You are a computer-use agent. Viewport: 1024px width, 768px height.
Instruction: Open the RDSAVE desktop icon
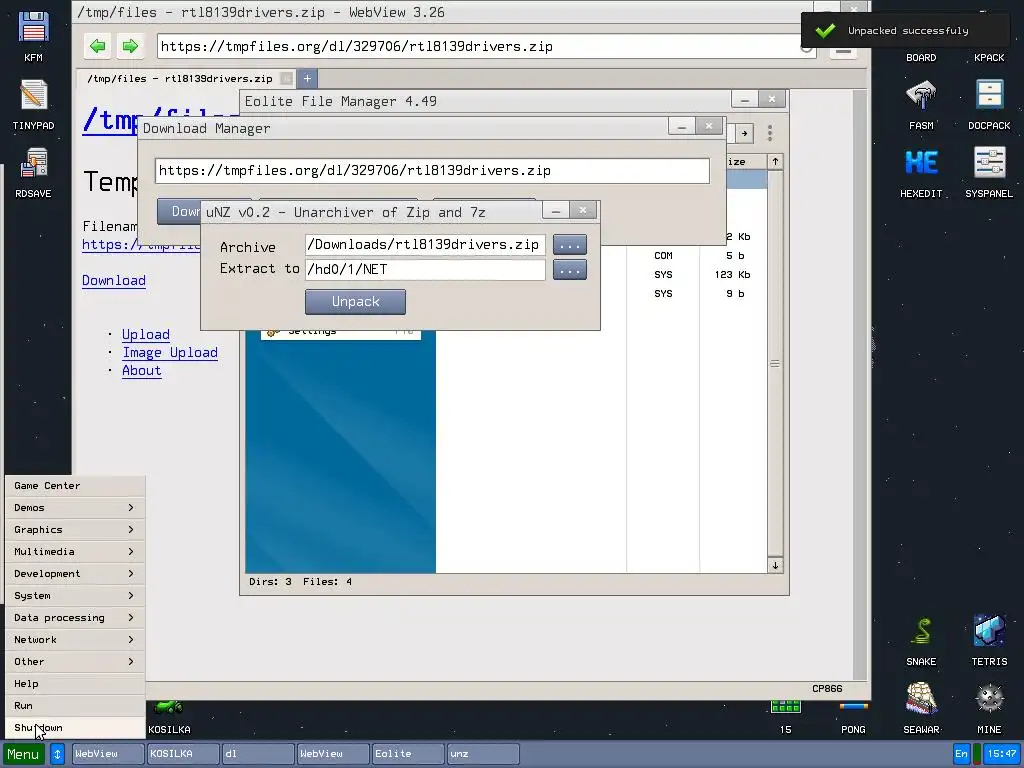tap(33, 172)
